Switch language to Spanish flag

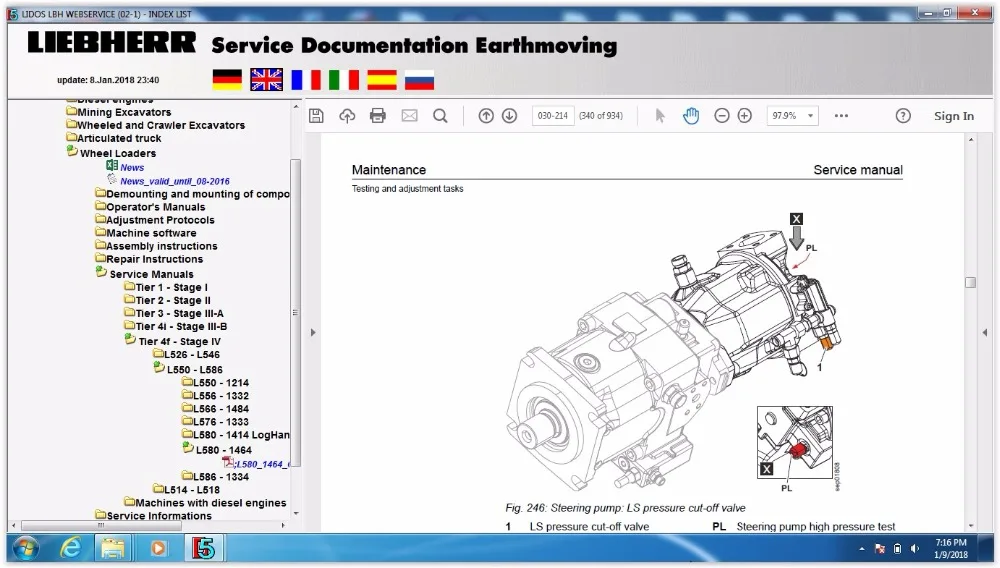[382, 80]
